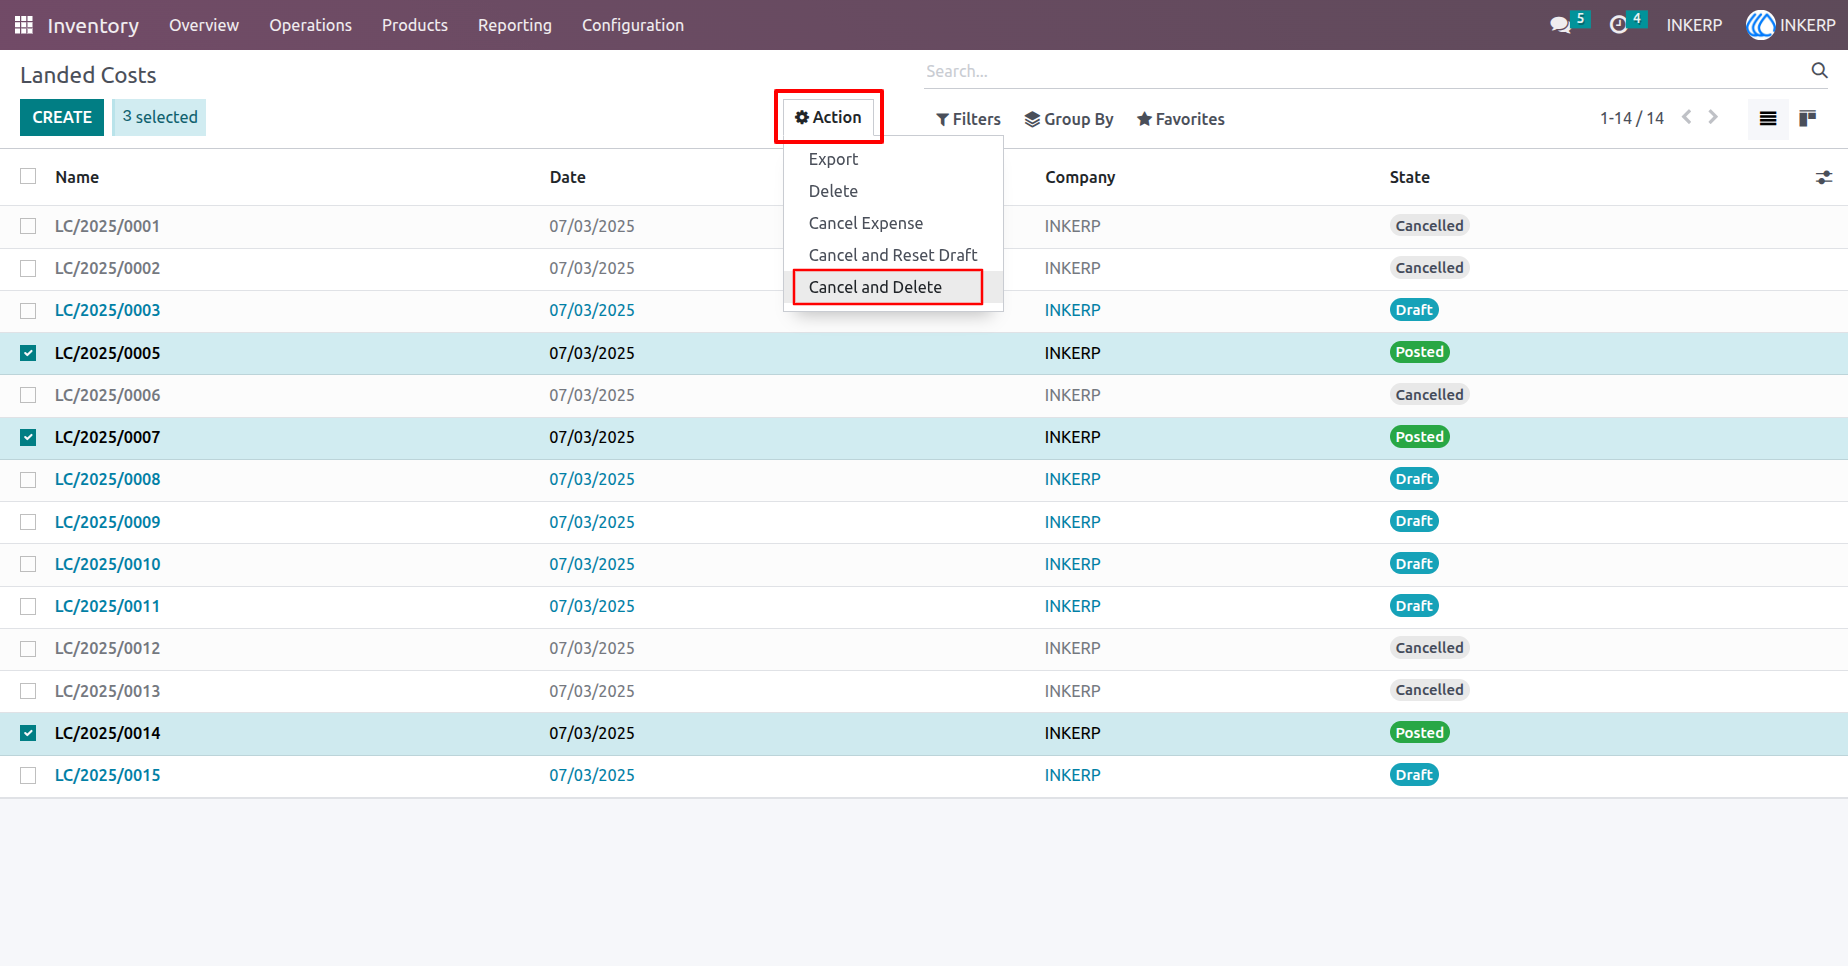The height and width of the screenshot is (966, 1848).
Task: Open the Operations menu
Action: point(310,25)
